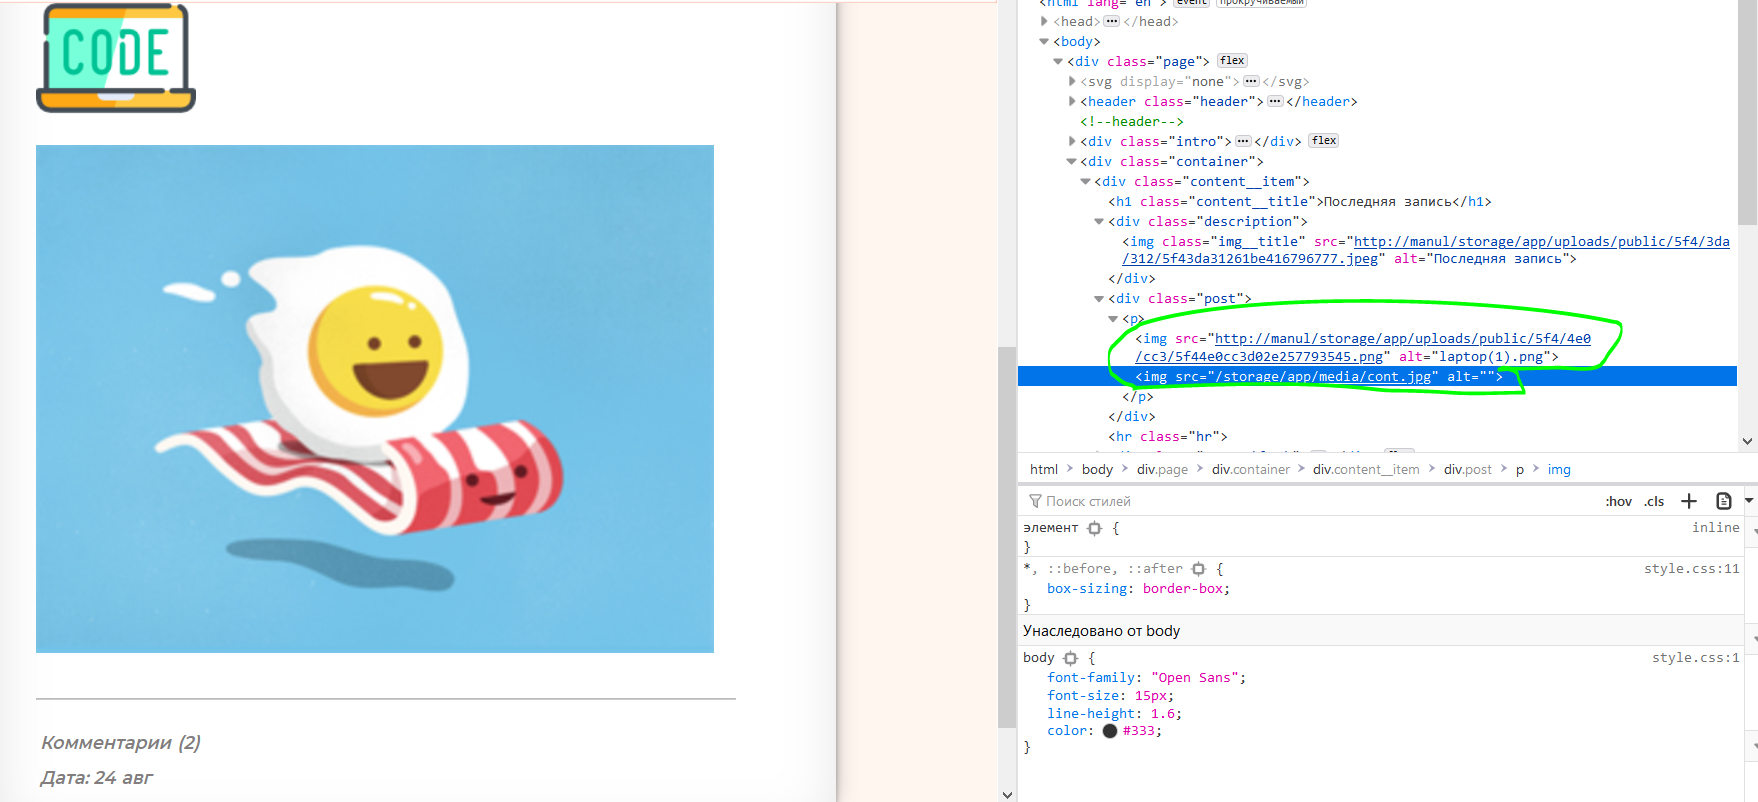Collapse the p element node
1758x802 pixels.
pyautogui.click(x=1113, y=318)
